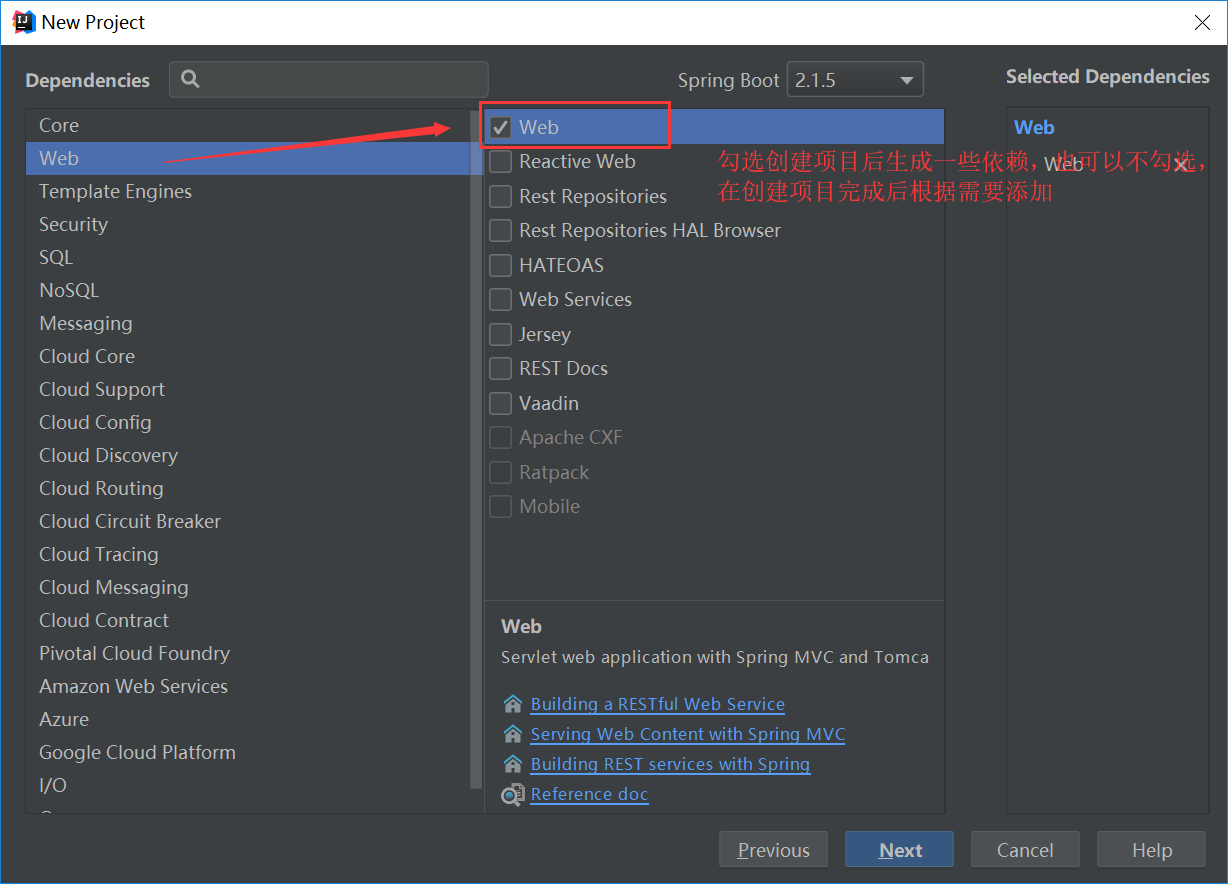Image resolution: width=1228 pixels, height=884 pixels.
Task: Click the spring icon beside Building a RESTful Web Service
Action: 513,704
